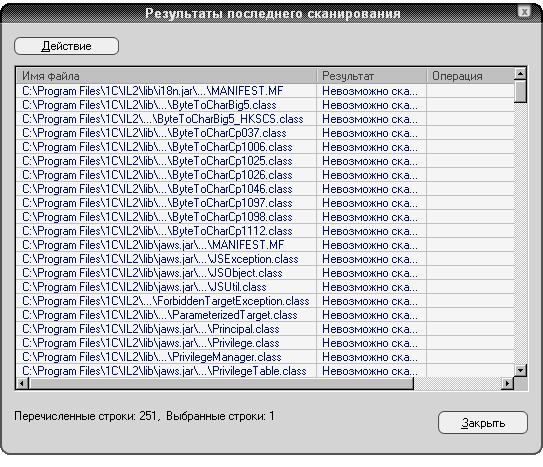
Task: Sort by the Имя файла column header
Action: click(166, 76)
